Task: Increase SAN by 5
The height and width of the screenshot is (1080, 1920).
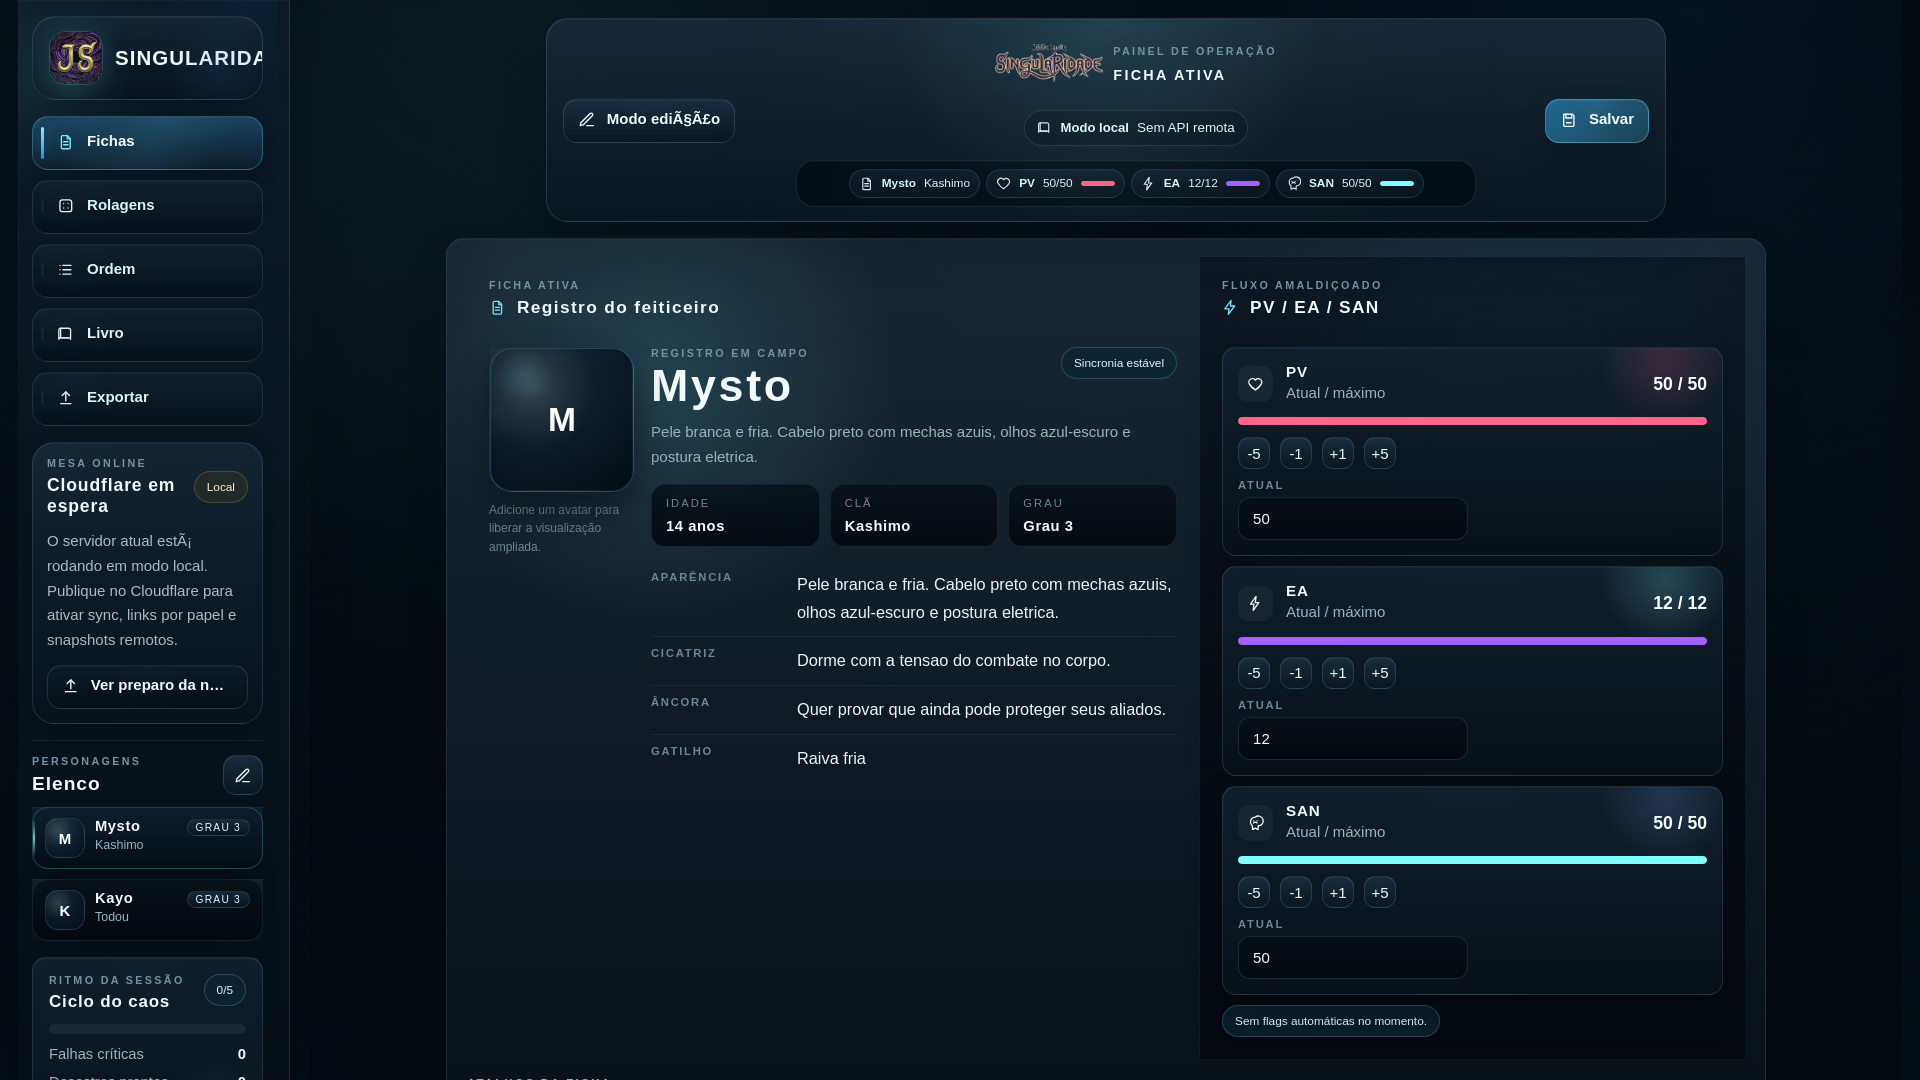Action: click(1380, 892)
